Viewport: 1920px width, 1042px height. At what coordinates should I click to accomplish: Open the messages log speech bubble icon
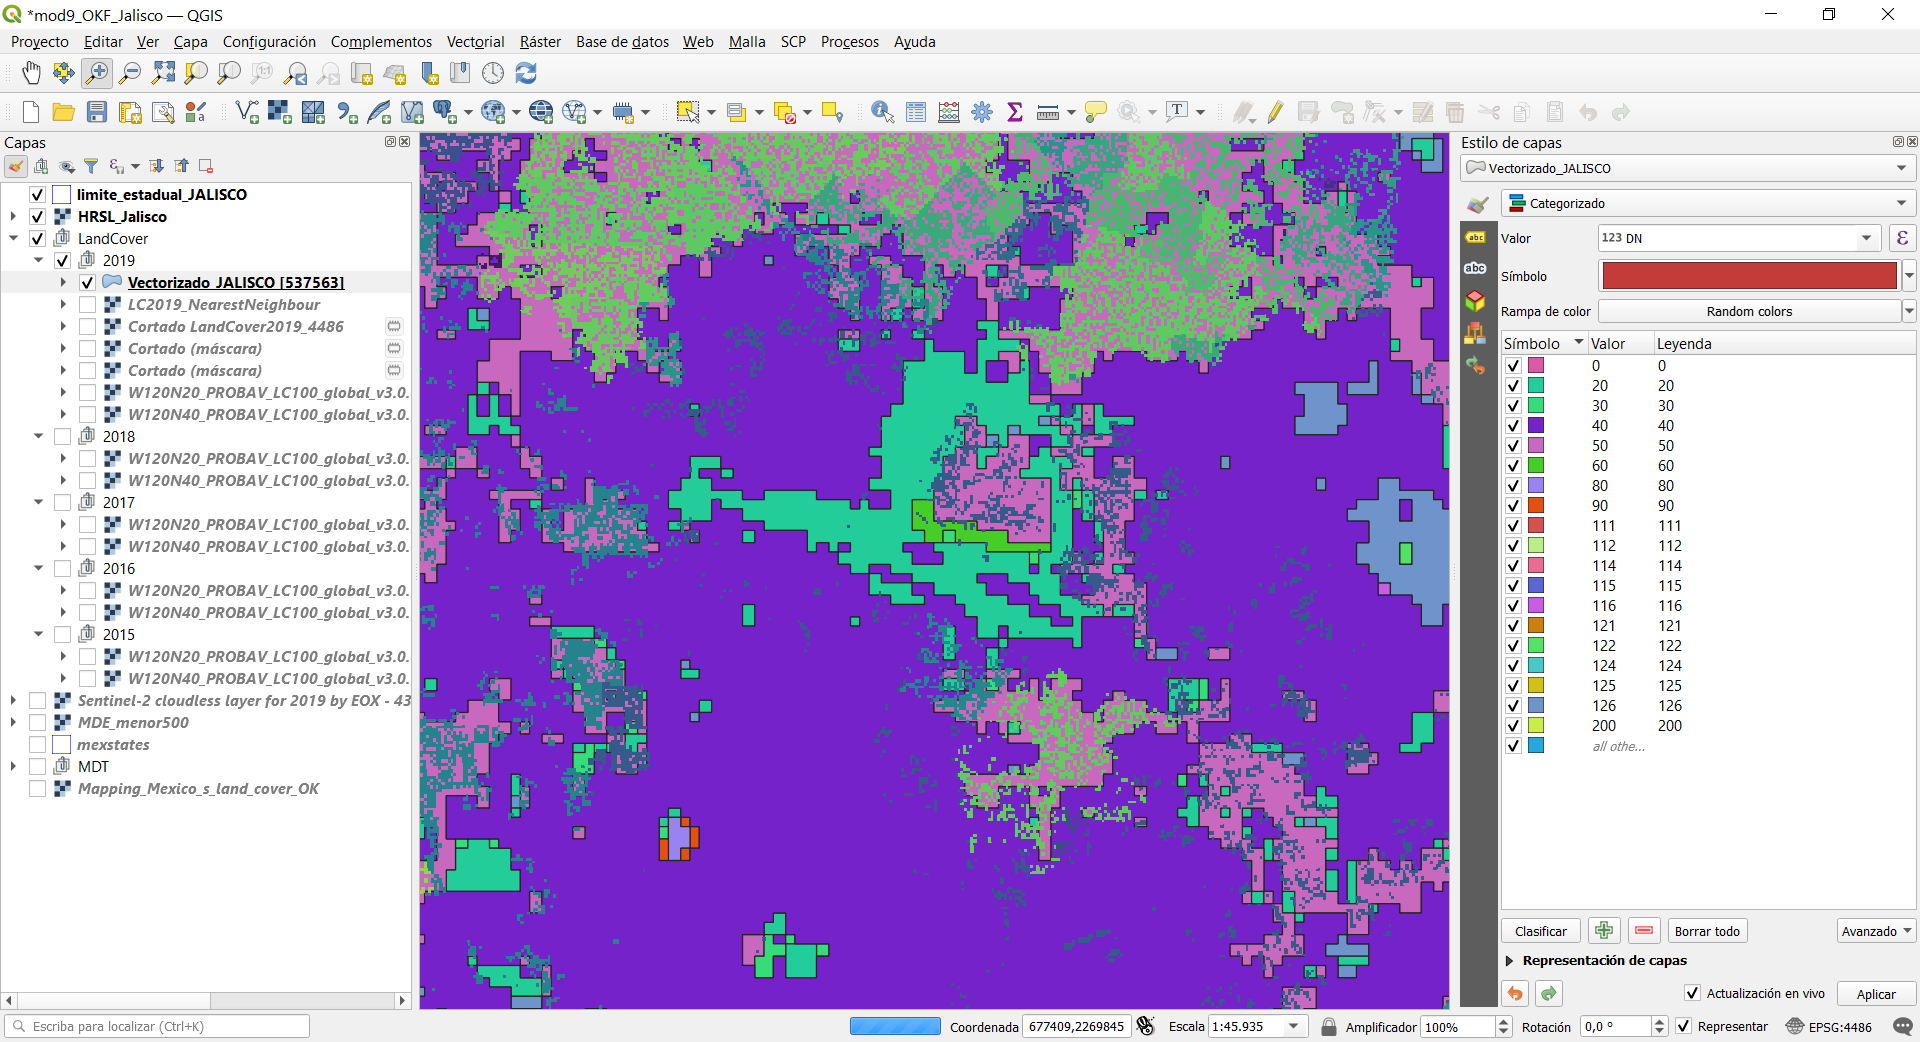pyautogui.click(x=1902, y=1026)
